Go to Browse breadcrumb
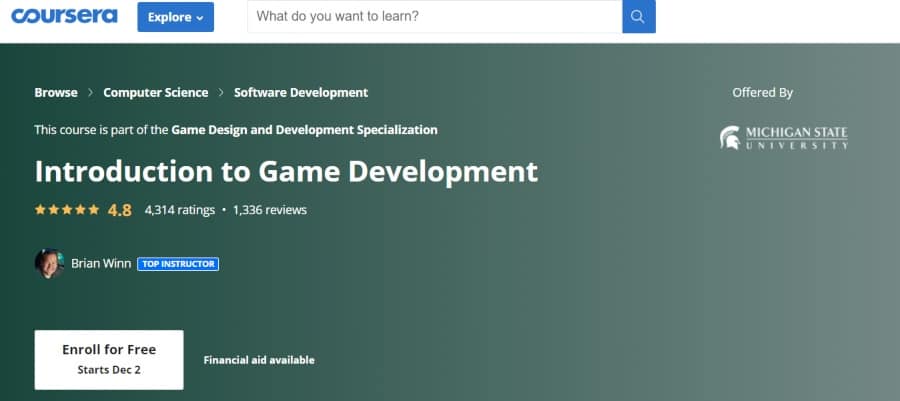 (56, 92)
